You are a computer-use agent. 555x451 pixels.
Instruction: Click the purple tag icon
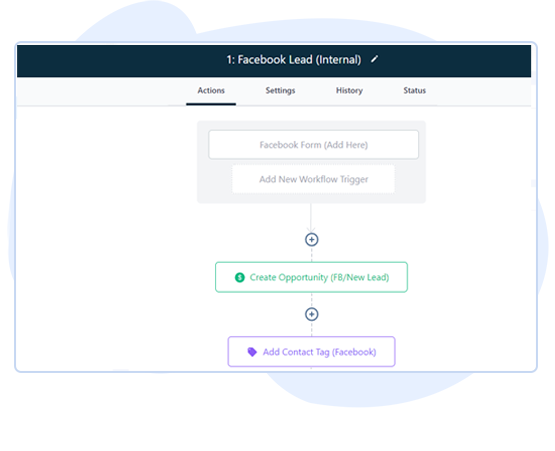tap(252, 352)
